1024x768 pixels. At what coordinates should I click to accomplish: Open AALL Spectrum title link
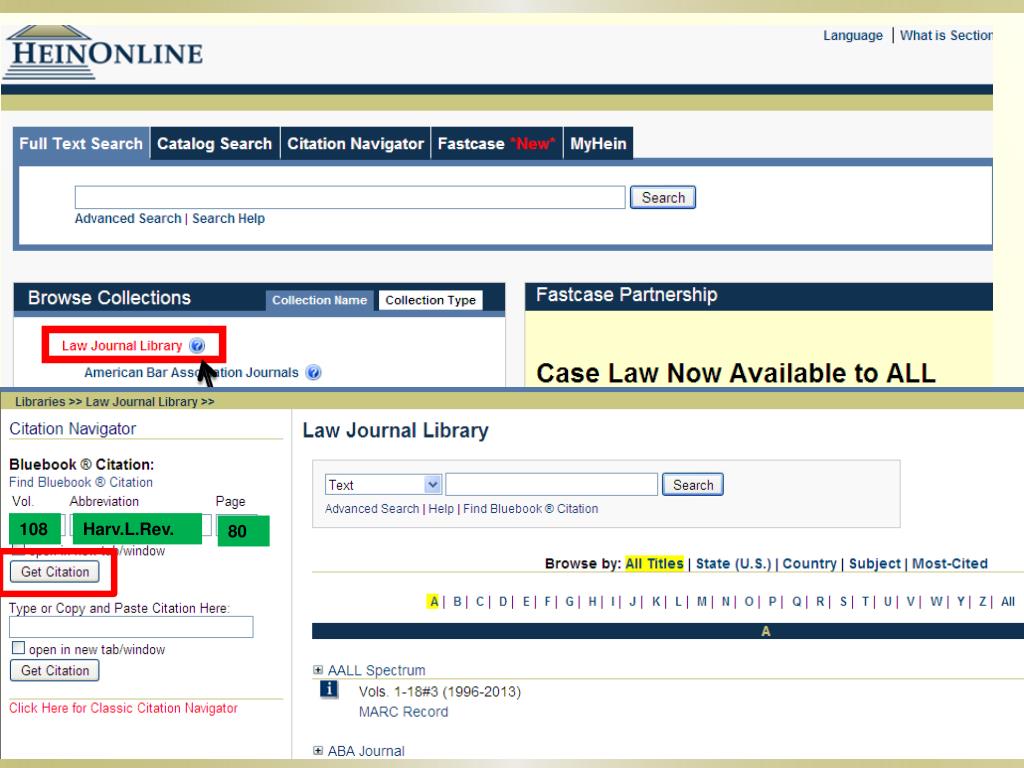(376, 670)
